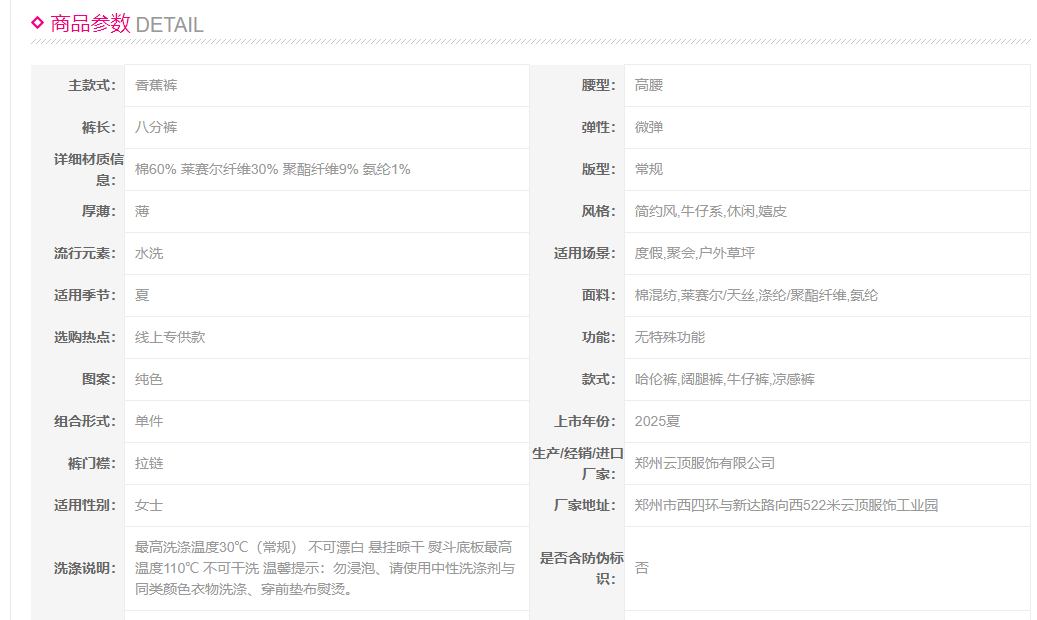The width and height of the screenshot is (1037, 620).
Task: Click the 面料 fabric label
Action: pyautogui.click(x=598, y=296)
